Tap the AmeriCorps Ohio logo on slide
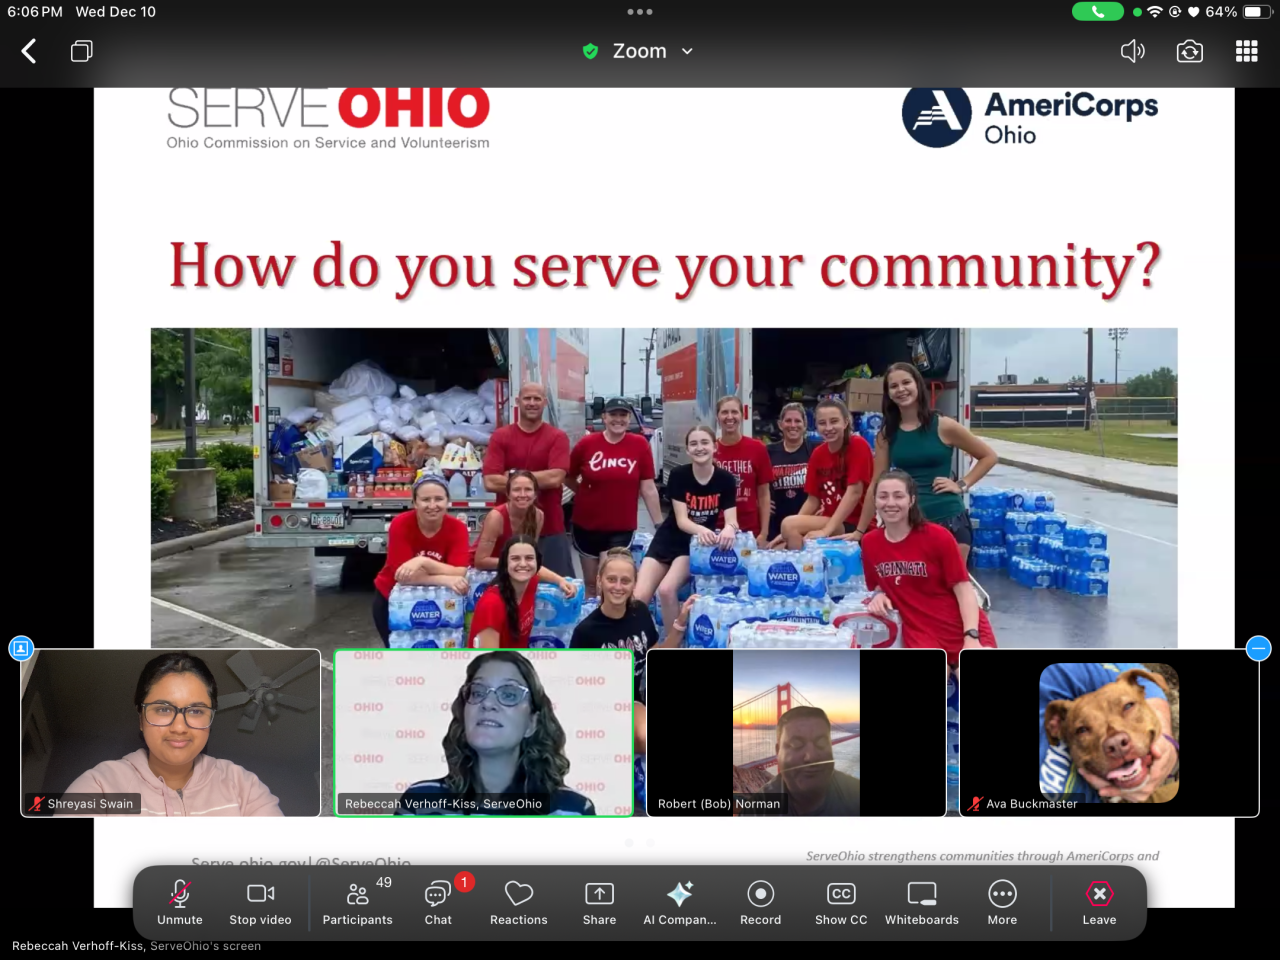Screen dimensions: 1280x960 coord(1030,117)
